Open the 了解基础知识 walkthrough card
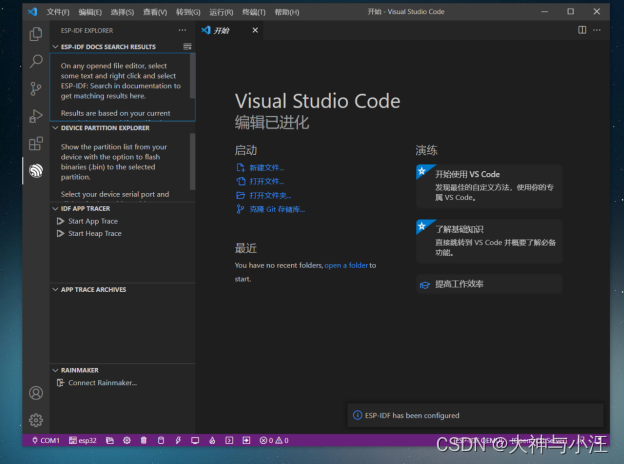The height and width of the screenshot is (464, 624). (489, 241)
